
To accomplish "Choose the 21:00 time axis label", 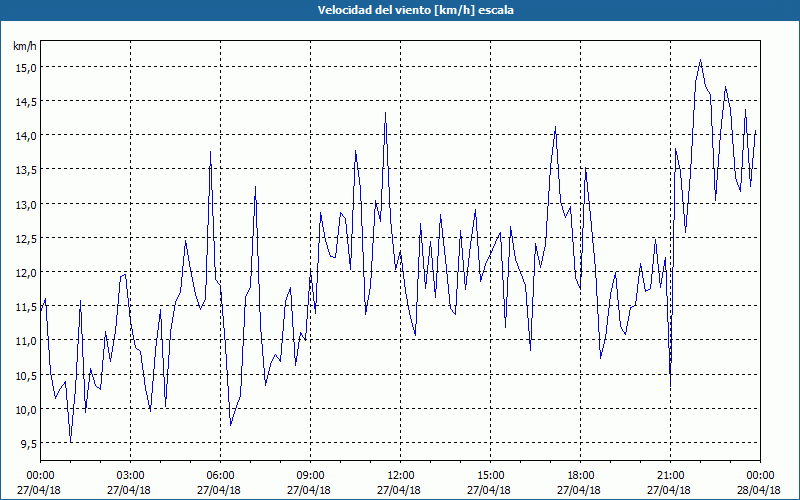I will (x=670, y=476).
